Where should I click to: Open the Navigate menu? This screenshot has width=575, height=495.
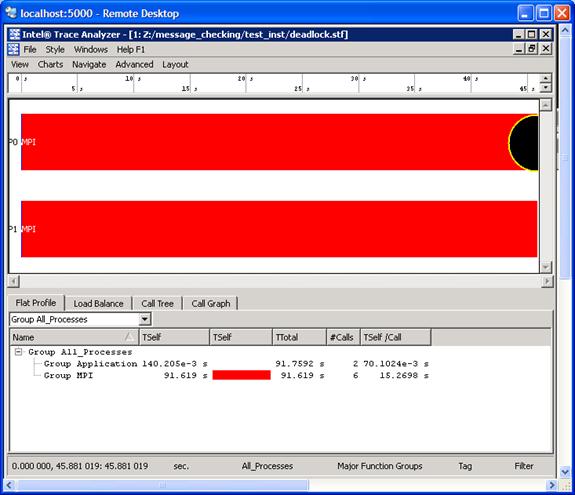point(89,65)
